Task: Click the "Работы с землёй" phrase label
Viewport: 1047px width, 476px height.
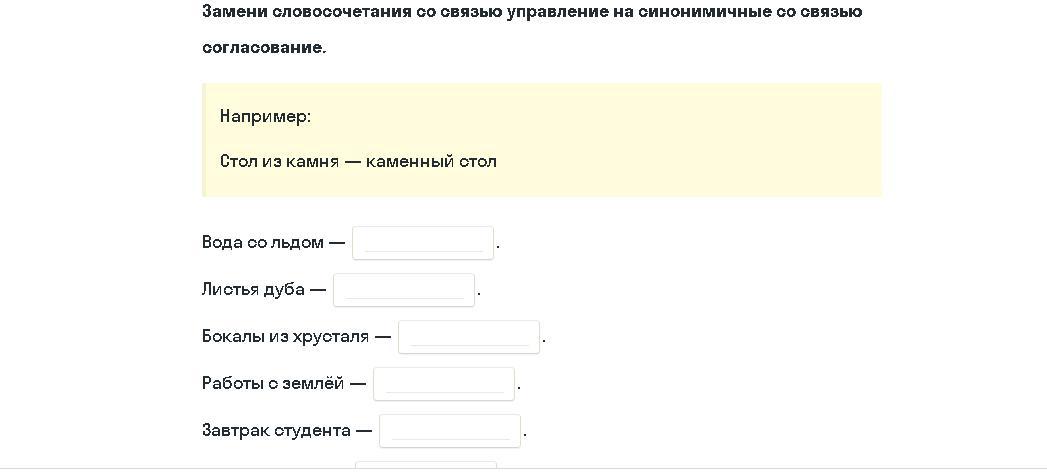Action: pos(273,384)
